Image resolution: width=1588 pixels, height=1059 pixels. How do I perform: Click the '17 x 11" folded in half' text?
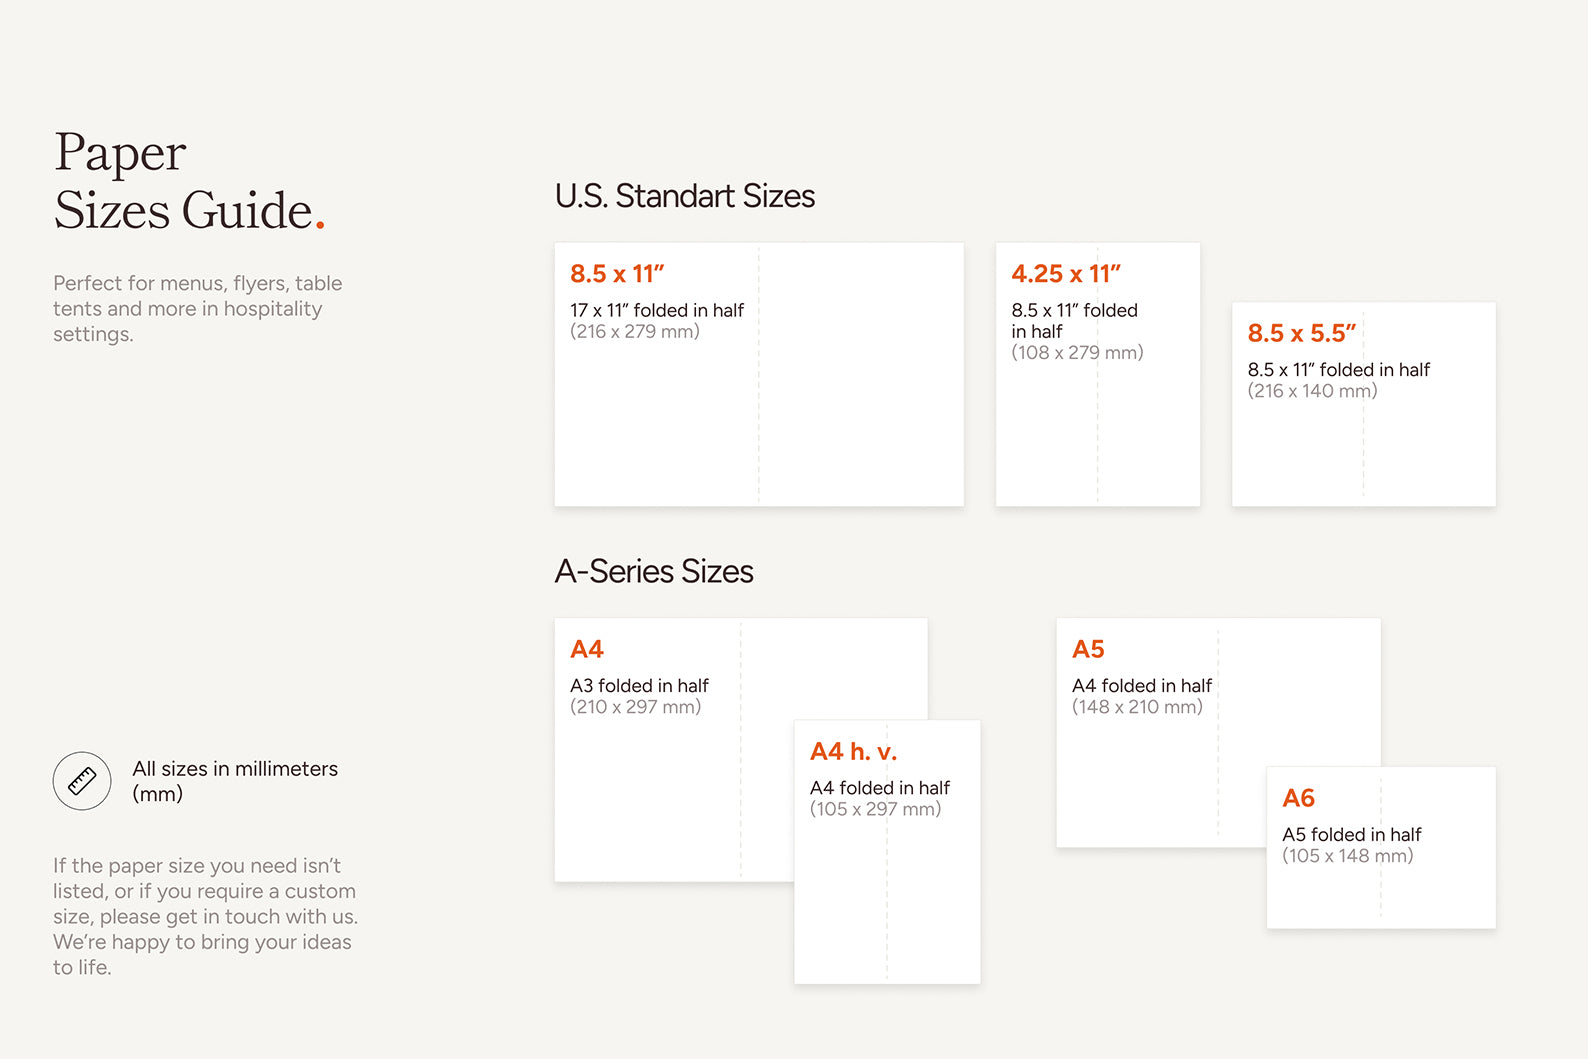(657, 310)
